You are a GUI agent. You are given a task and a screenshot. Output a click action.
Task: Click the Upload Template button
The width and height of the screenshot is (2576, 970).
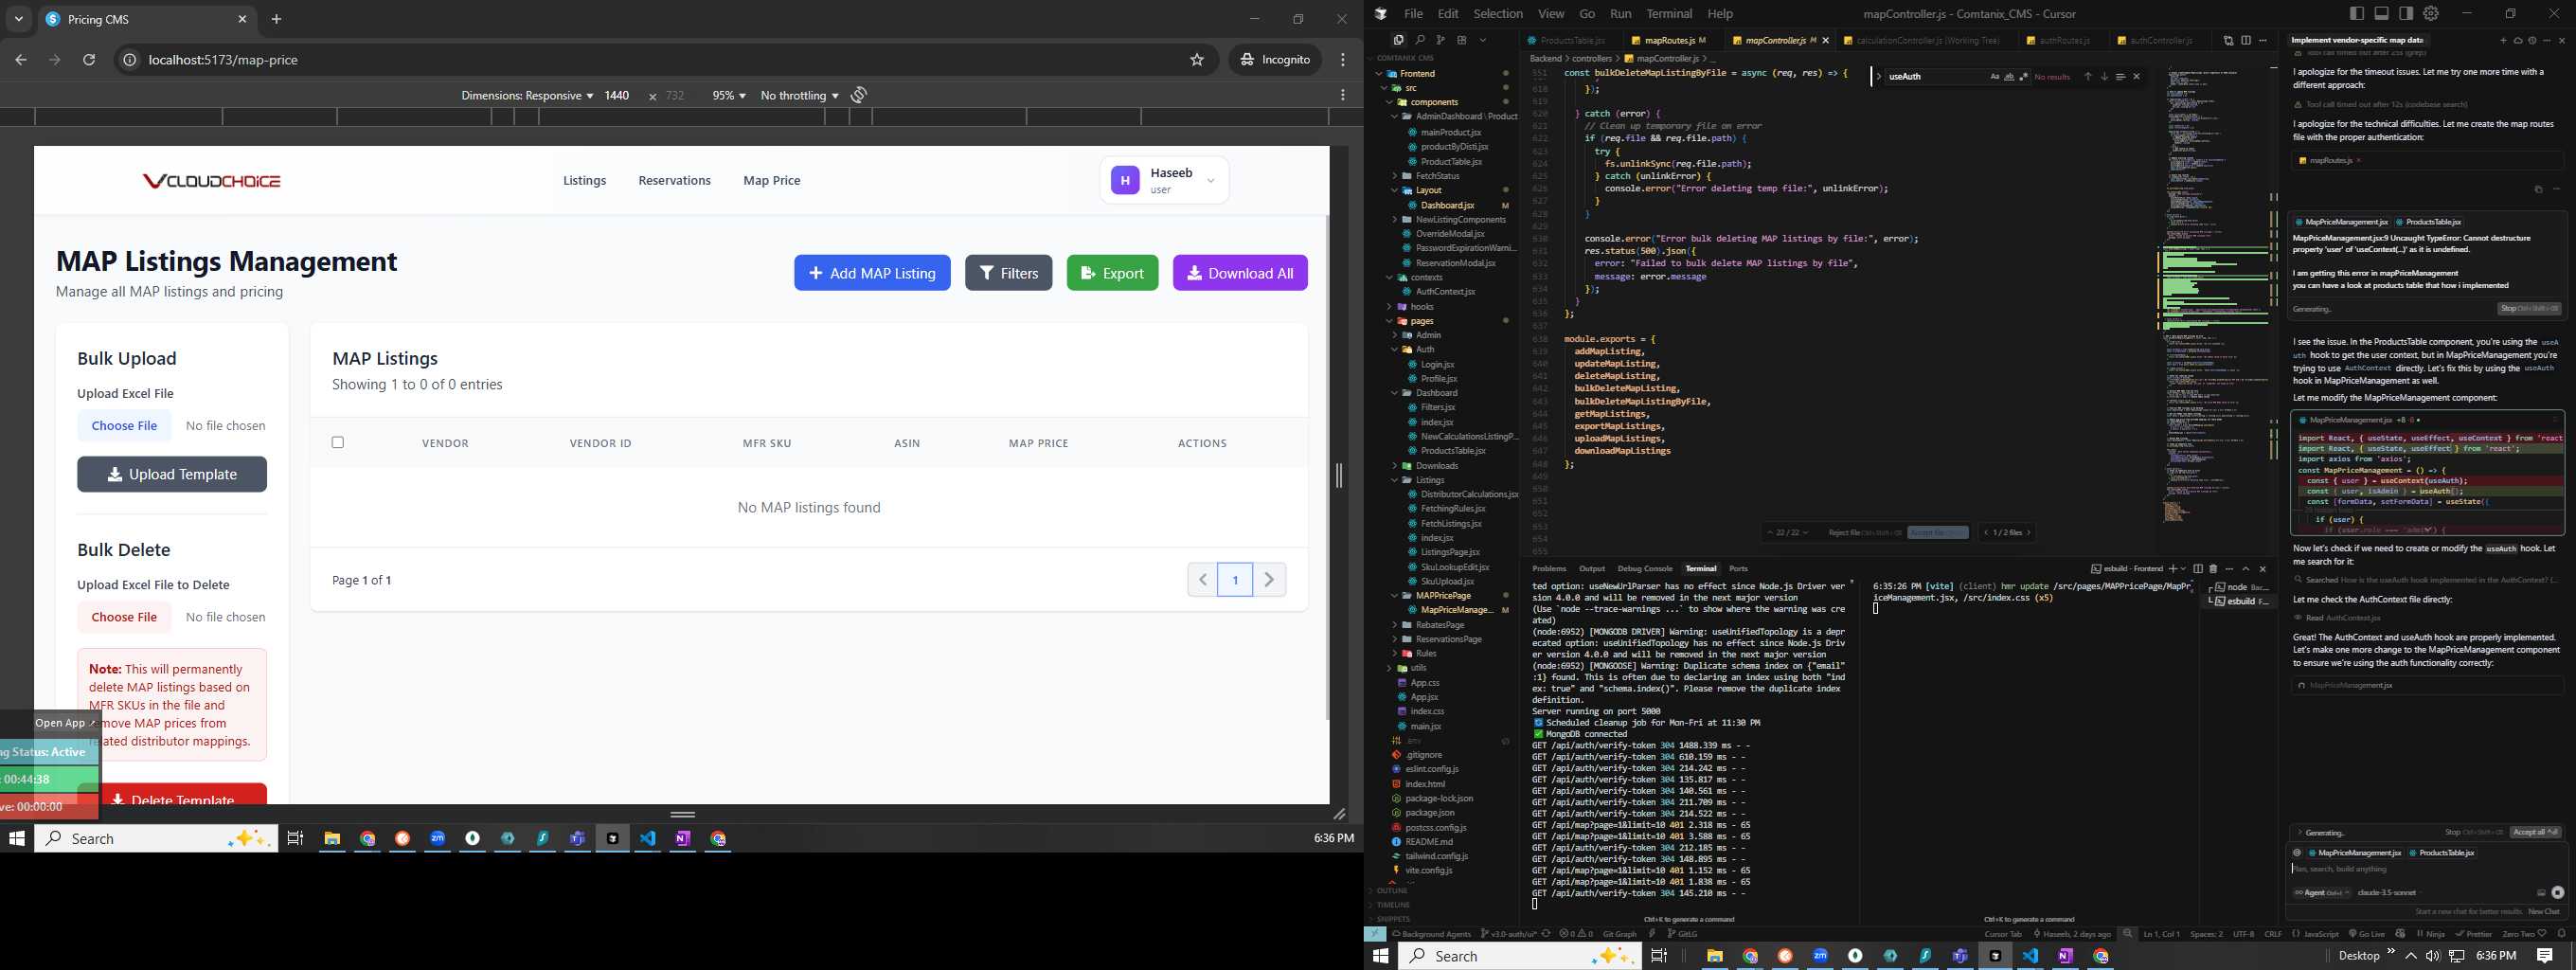(172, 474)
